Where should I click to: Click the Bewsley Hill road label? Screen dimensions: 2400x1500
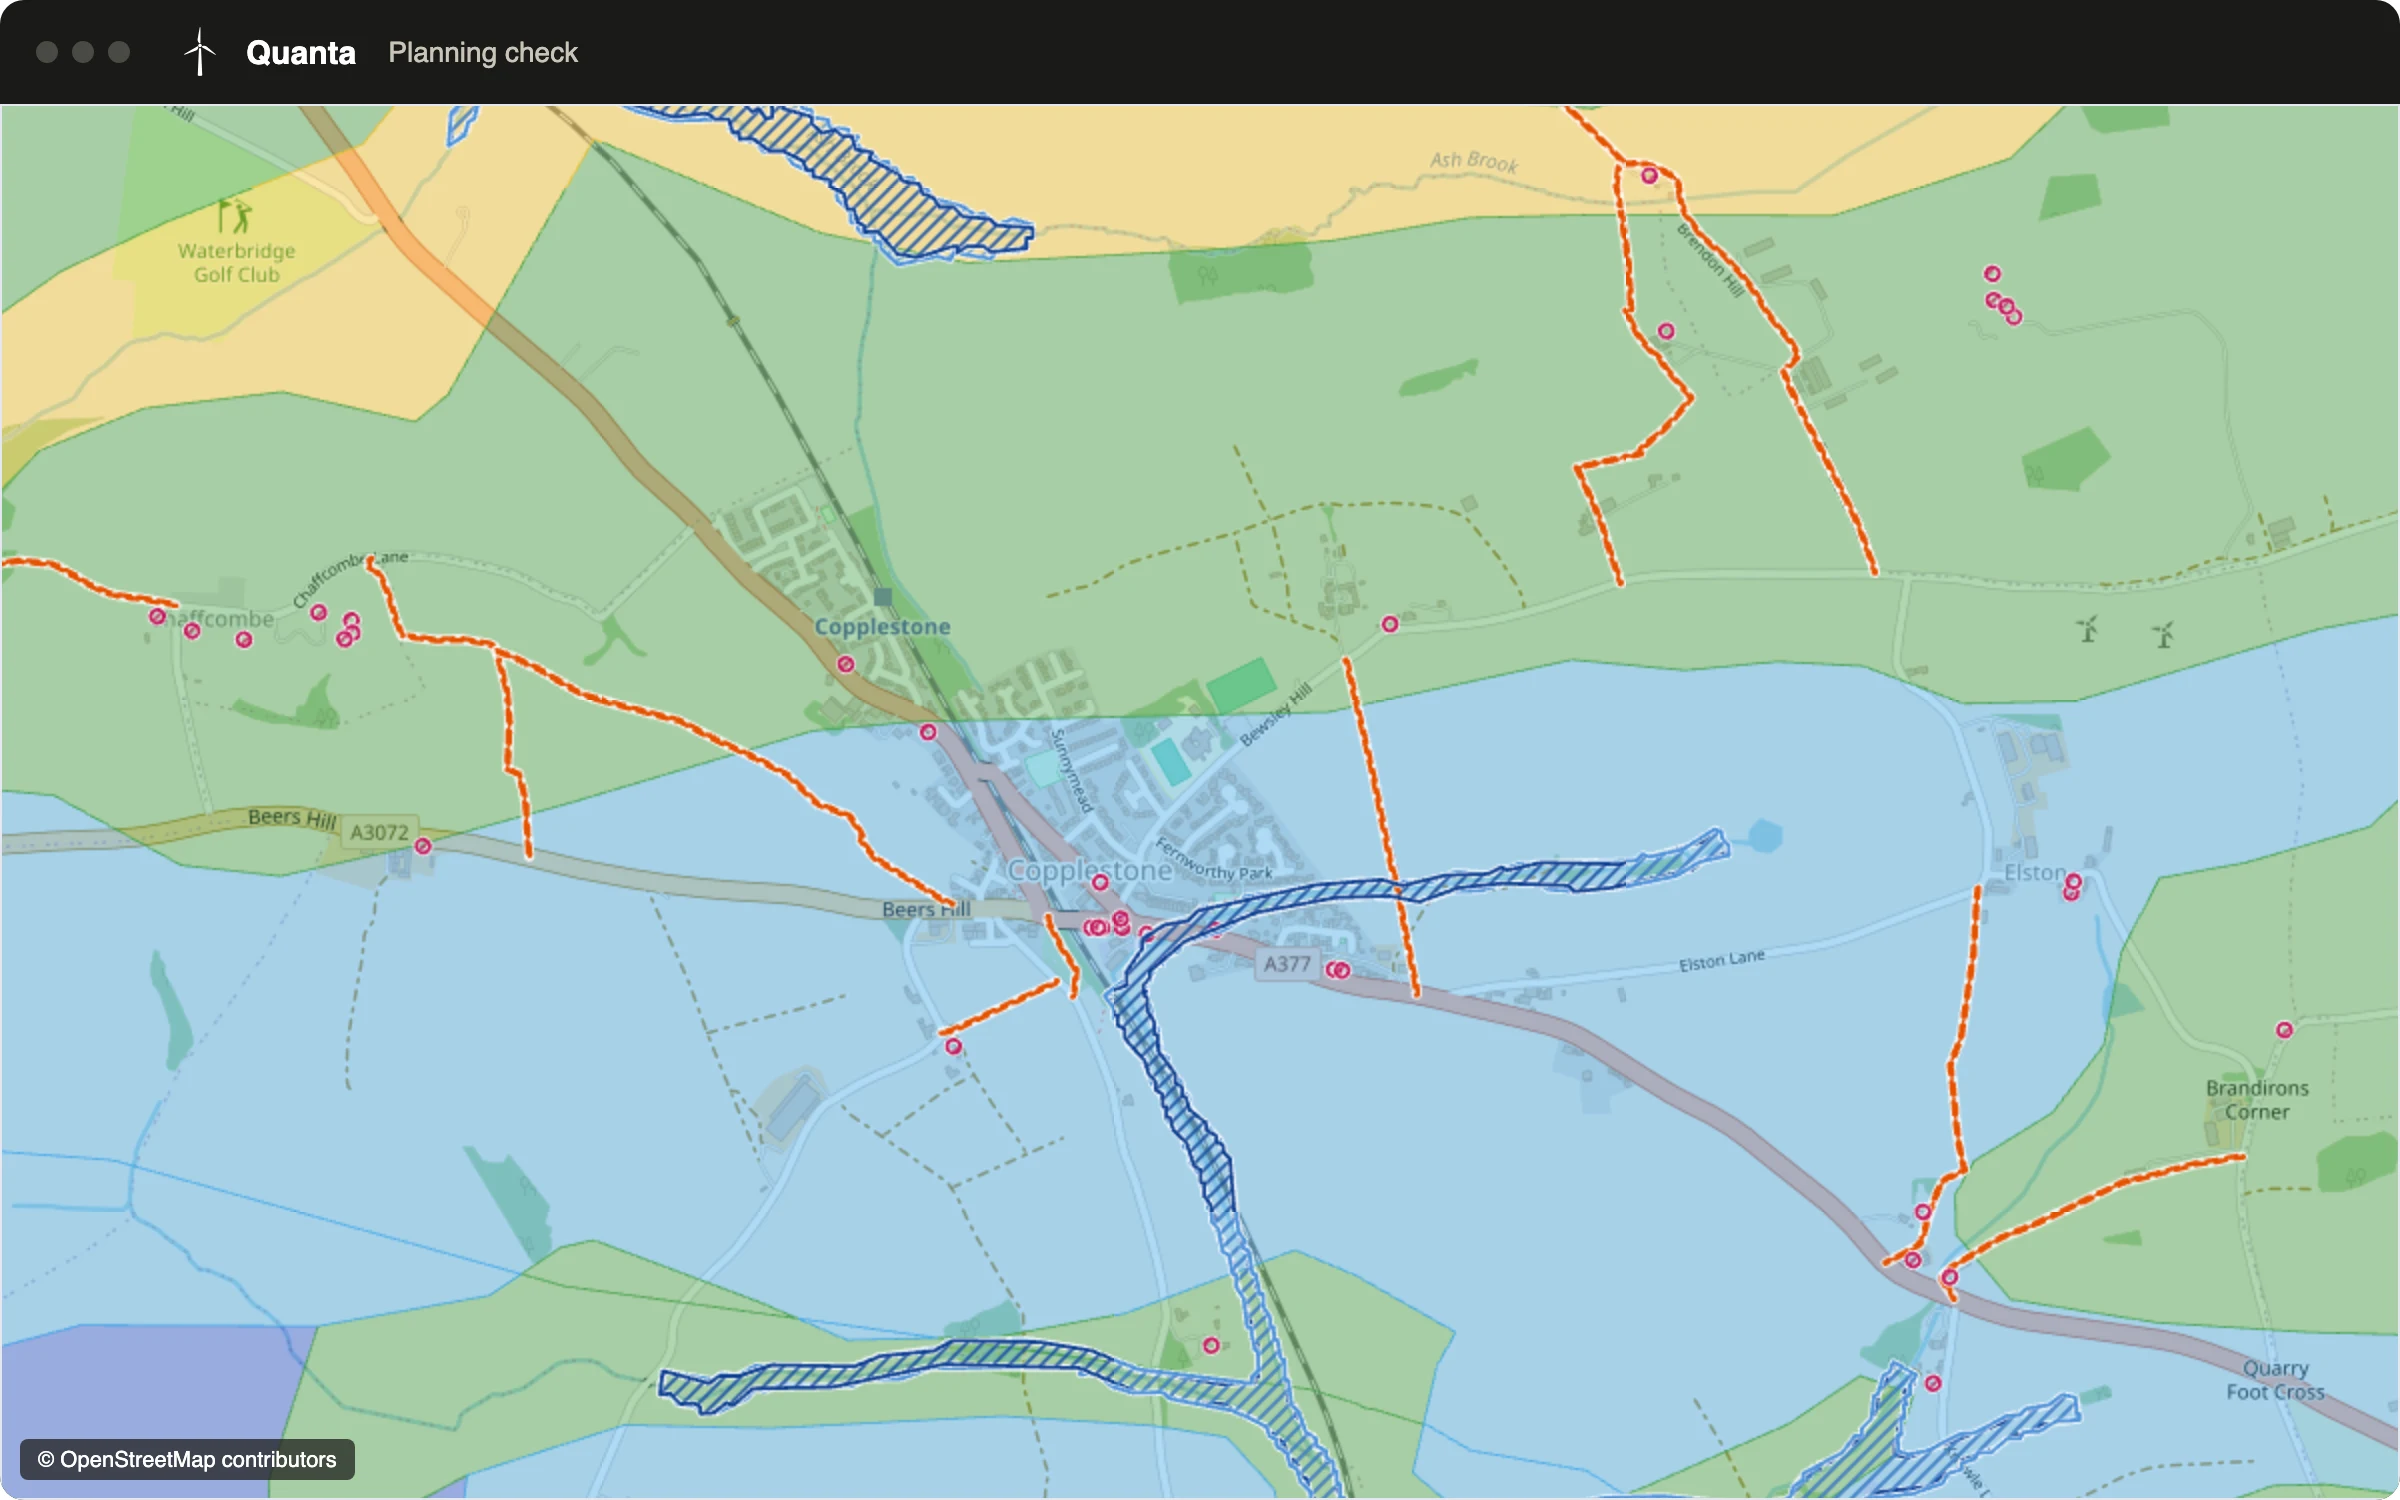click(1276, 714)
